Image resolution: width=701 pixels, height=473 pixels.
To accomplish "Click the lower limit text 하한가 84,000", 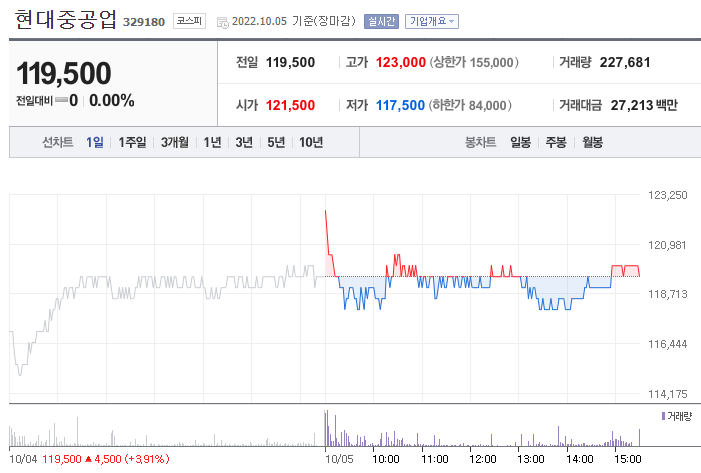I will (470, 105).
